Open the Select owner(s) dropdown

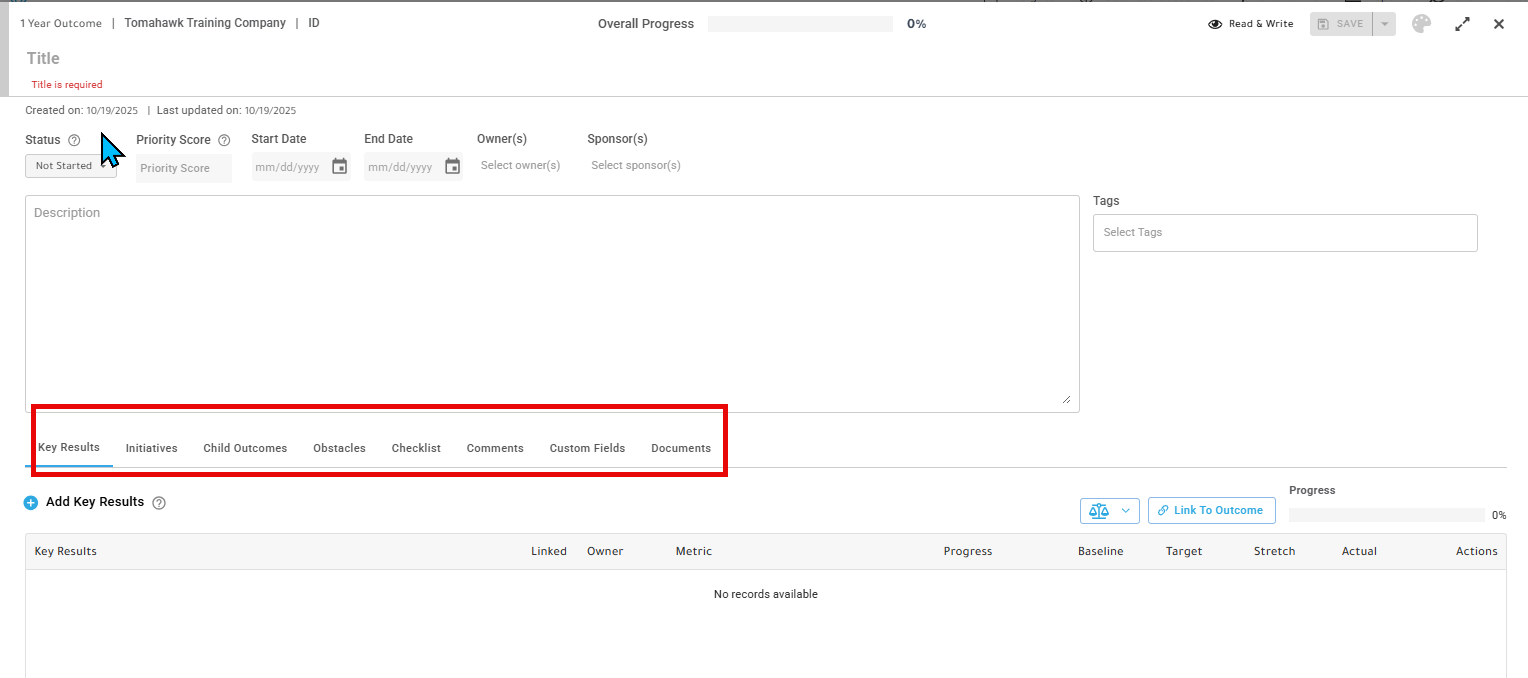[521, 165]
